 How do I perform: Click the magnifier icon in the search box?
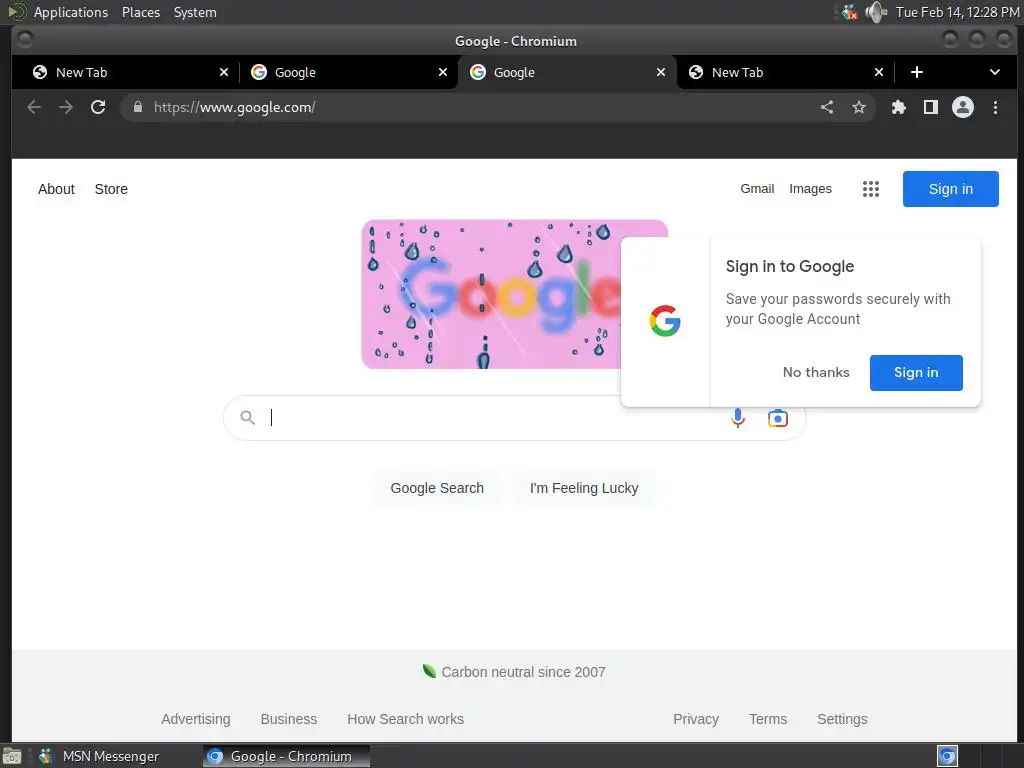(x=247, y=417)
